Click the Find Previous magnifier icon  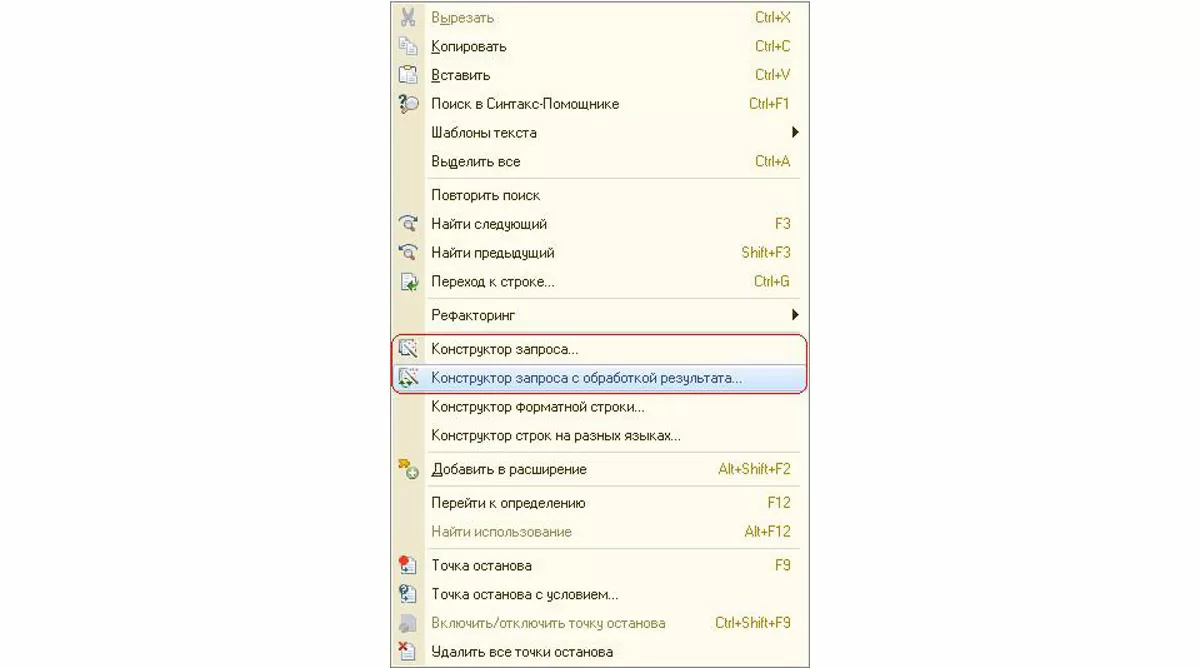407,253
